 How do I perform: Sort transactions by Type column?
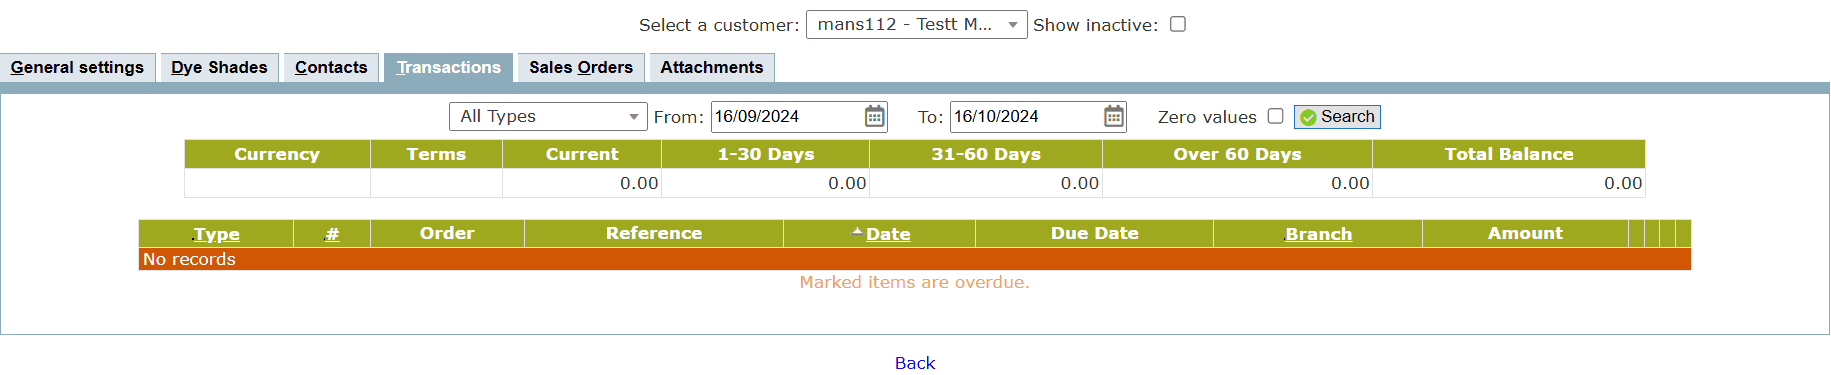(x=216, y=234)
